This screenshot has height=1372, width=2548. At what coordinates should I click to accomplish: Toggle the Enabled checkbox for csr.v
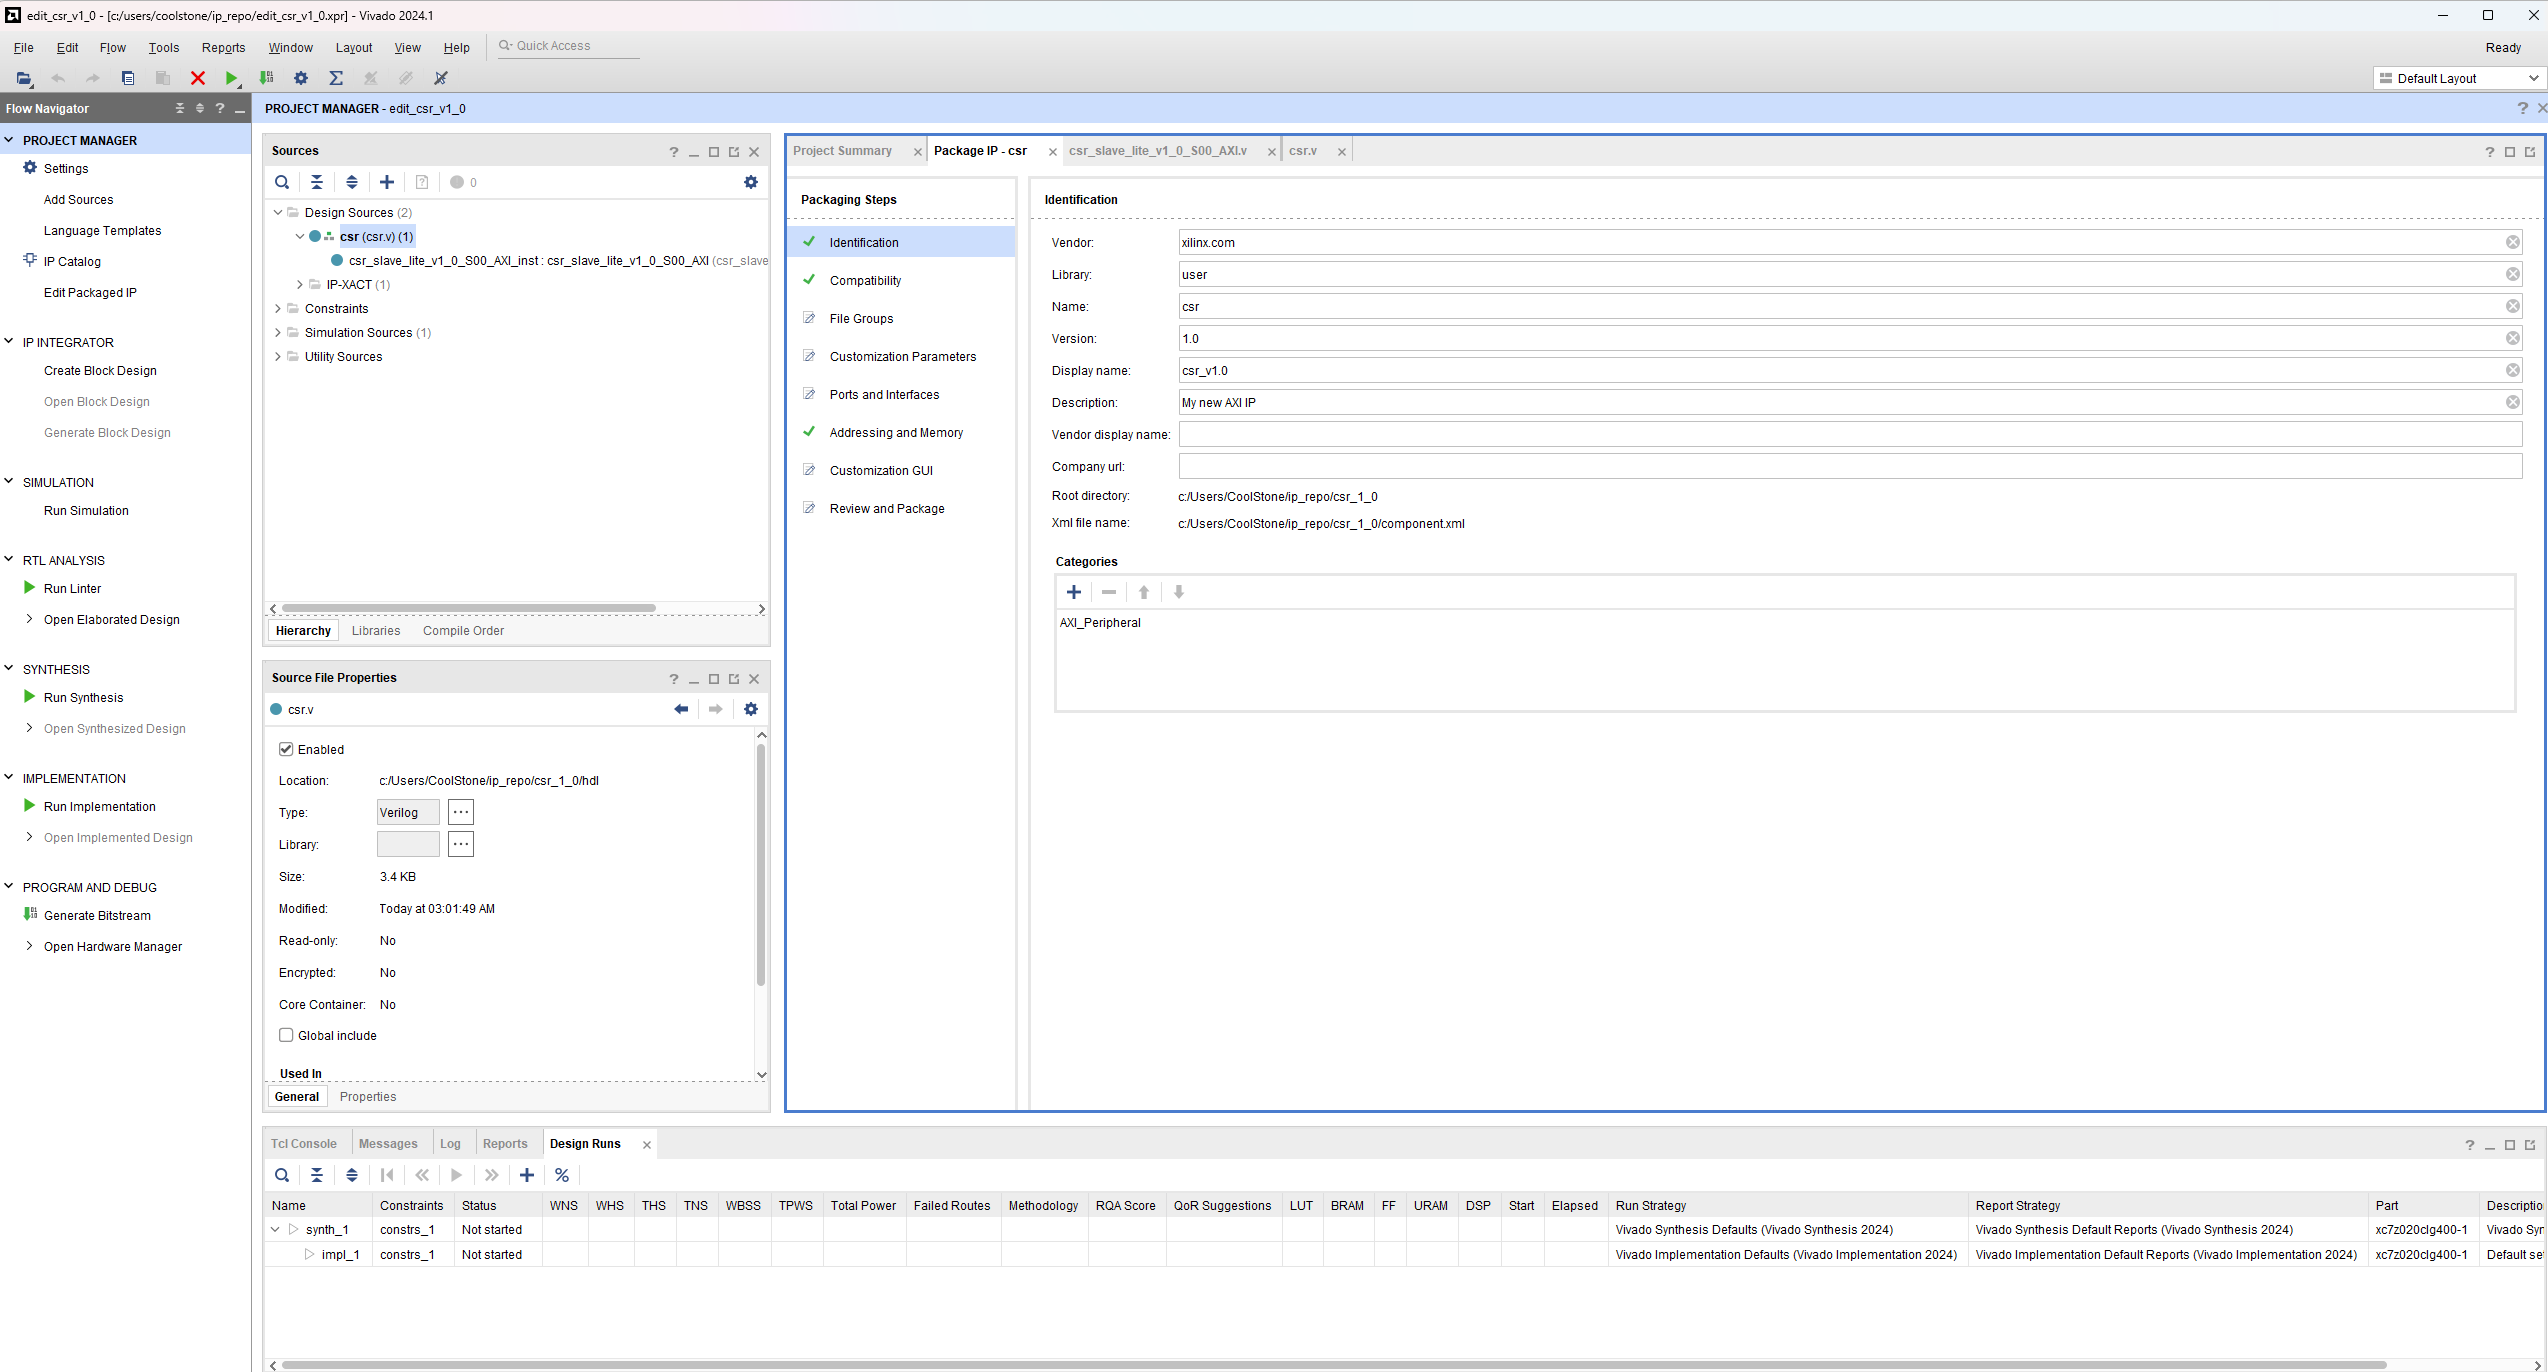[x=286, y=749]
